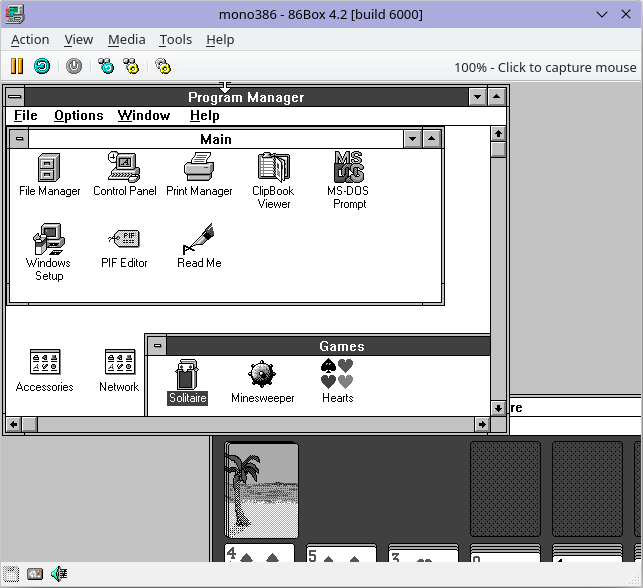Click the floppy drive status bar icon
Image resolution: width=643 pixels, height=588 pixels.
click(11, 574)
